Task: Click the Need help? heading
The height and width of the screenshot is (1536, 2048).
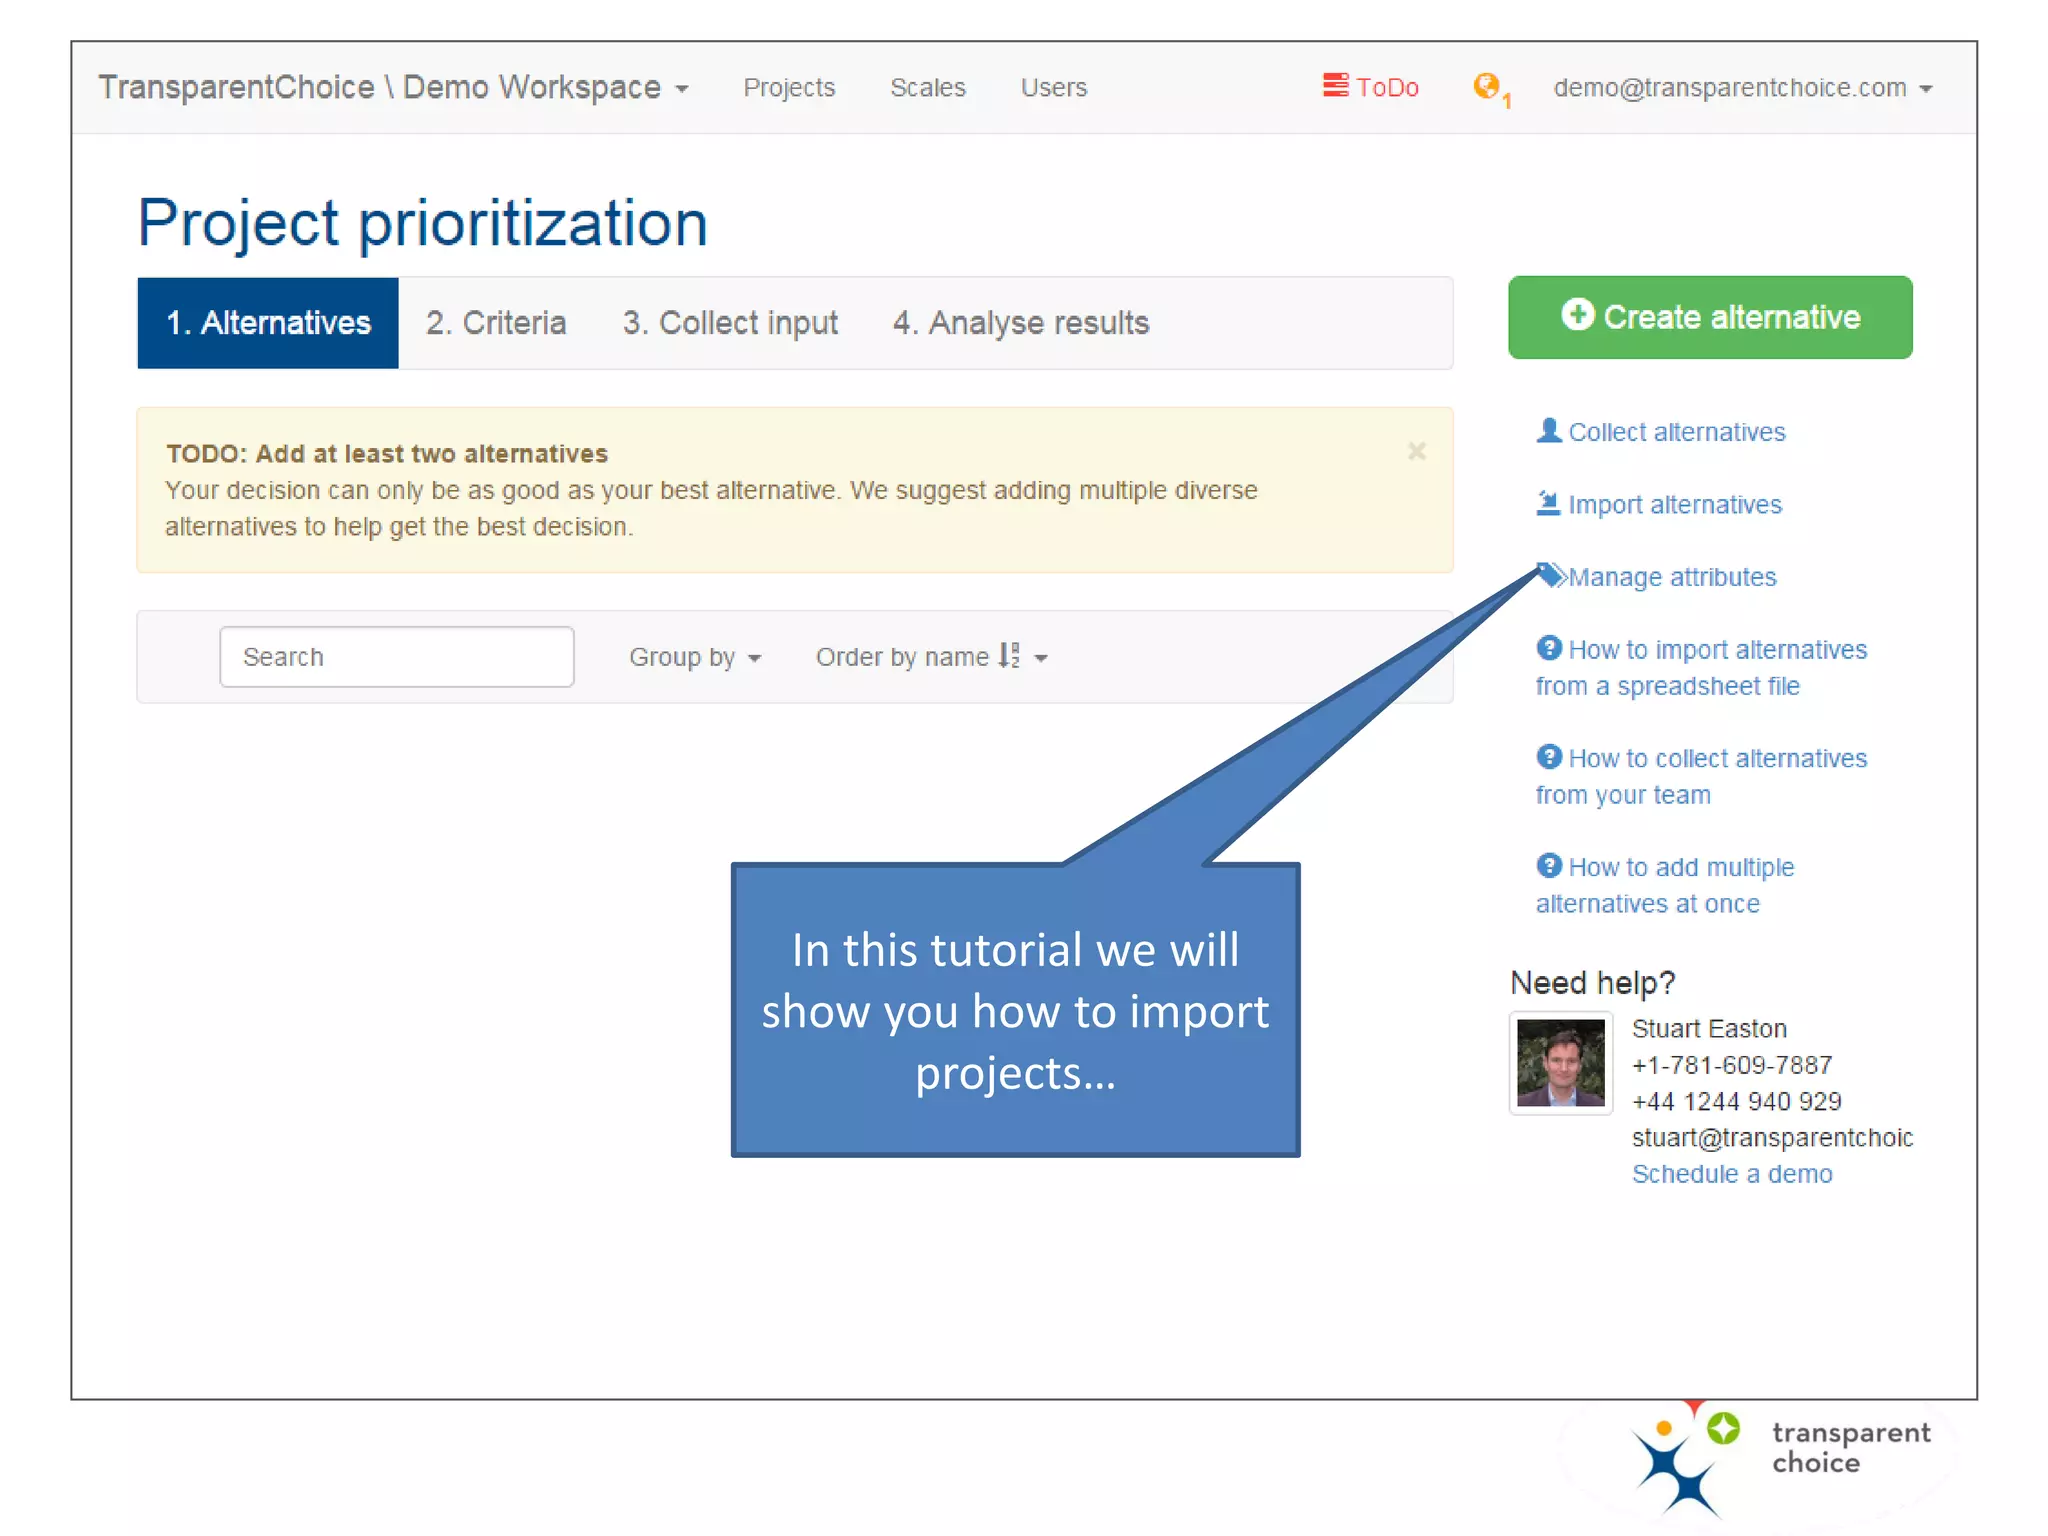Action: click(1592, 983)
